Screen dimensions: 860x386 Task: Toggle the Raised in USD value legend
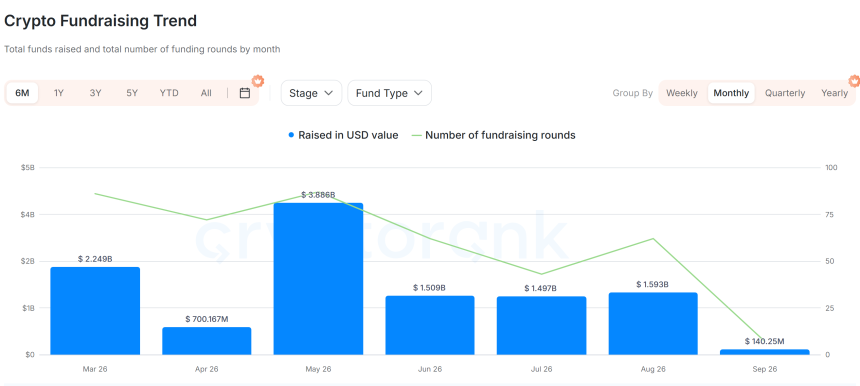[343, 135]
